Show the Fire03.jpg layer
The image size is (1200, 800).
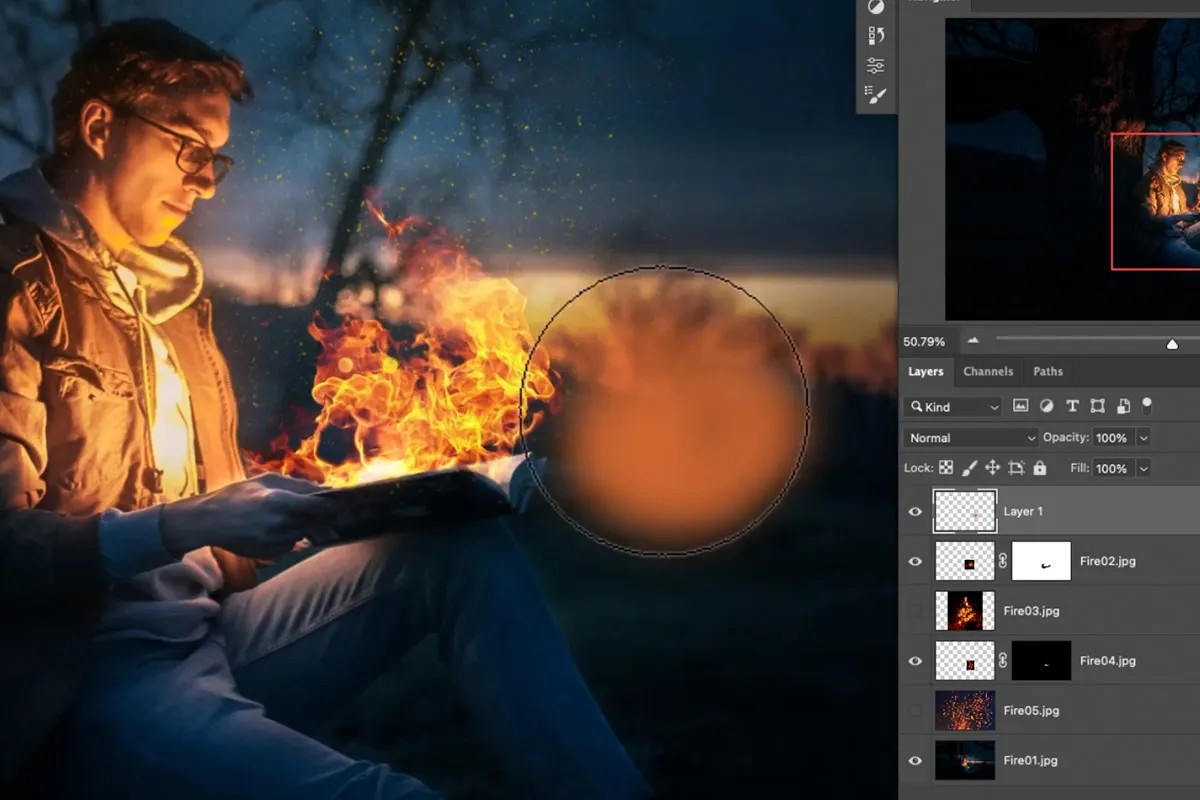[x=915, y=611]
